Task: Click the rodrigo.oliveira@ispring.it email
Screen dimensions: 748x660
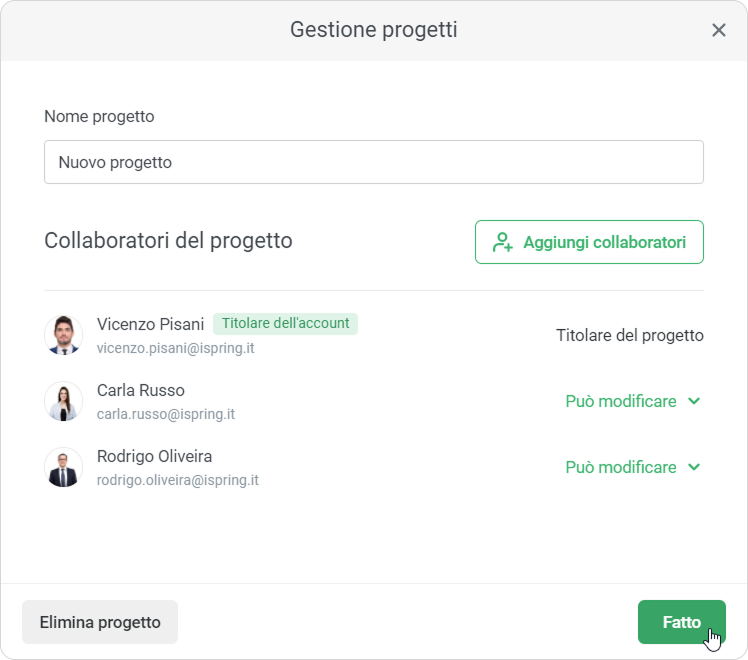Action: tap(178, 480)
